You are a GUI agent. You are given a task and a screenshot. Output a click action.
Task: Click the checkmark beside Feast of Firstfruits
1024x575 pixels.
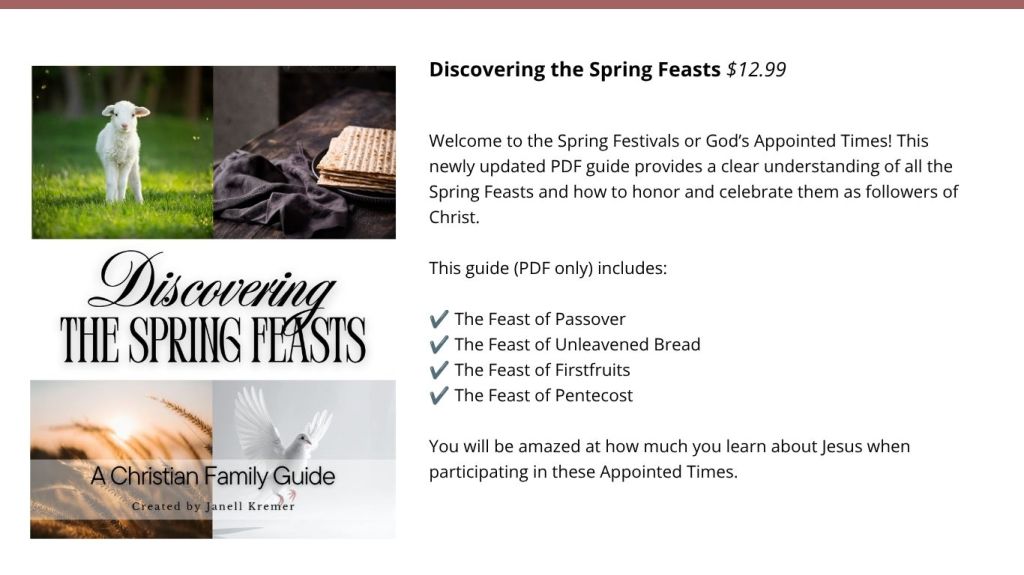(x=439, y=370)
